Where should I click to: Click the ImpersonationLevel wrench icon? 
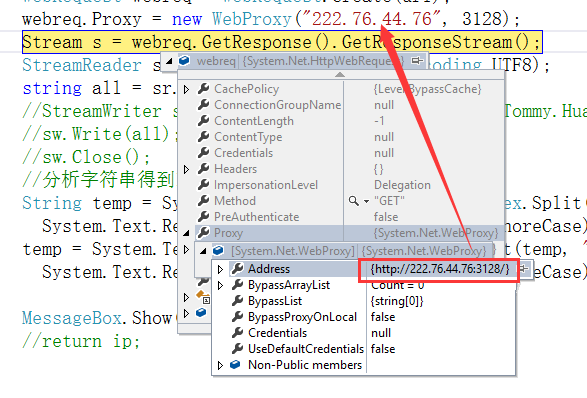(204, 185)
